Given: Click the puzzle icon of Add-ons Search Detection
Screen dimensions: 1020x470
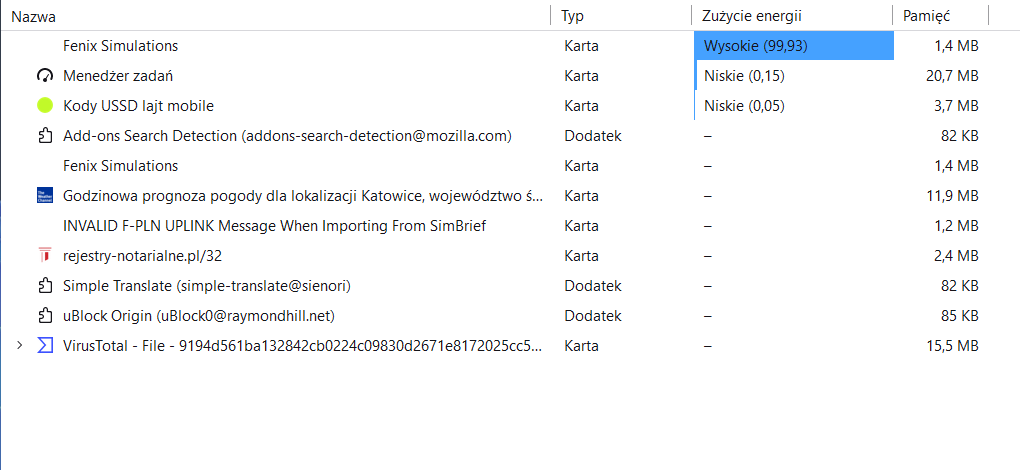Looking at the screenshot, I should (x=45, y=136).
